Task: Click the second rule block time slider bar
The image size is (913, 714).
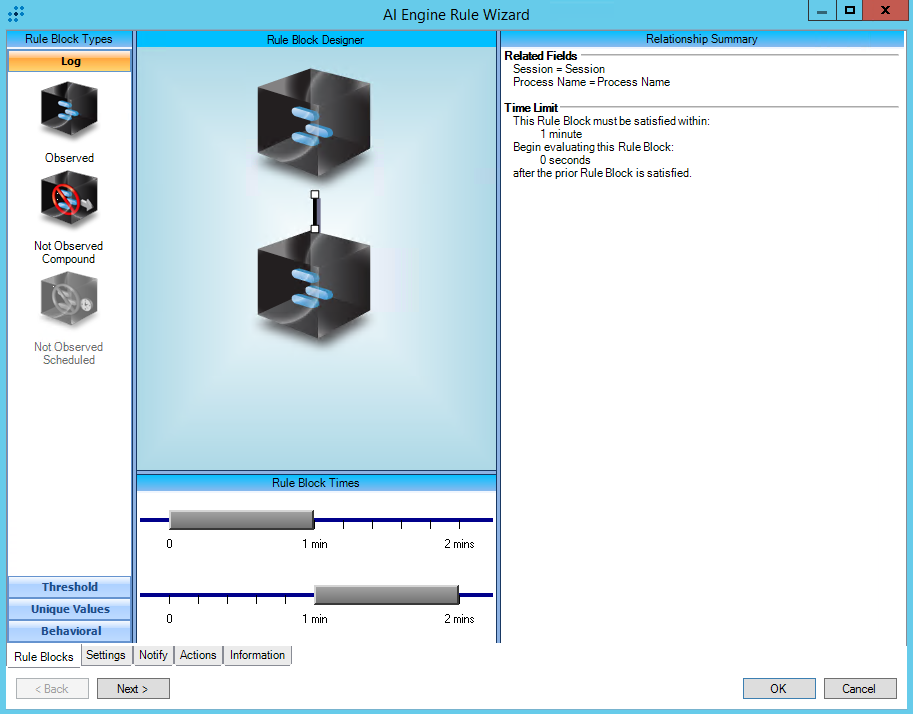Action: coord(386,595)
